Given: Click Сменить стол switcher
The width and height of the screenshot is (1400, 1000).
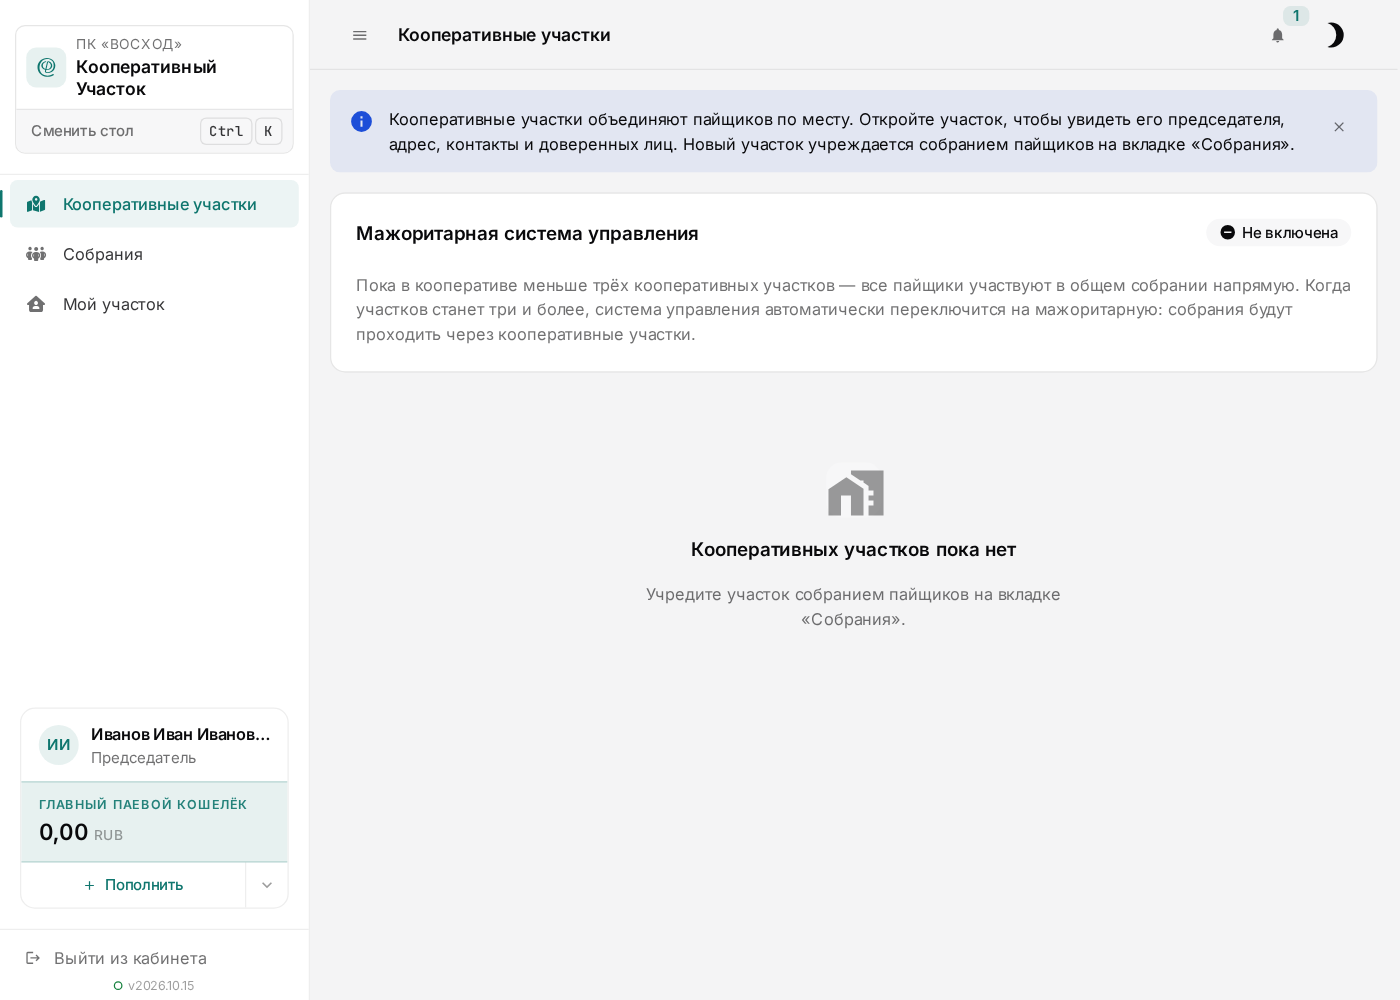Looking at the screenshot, I should tap(154, 131).
